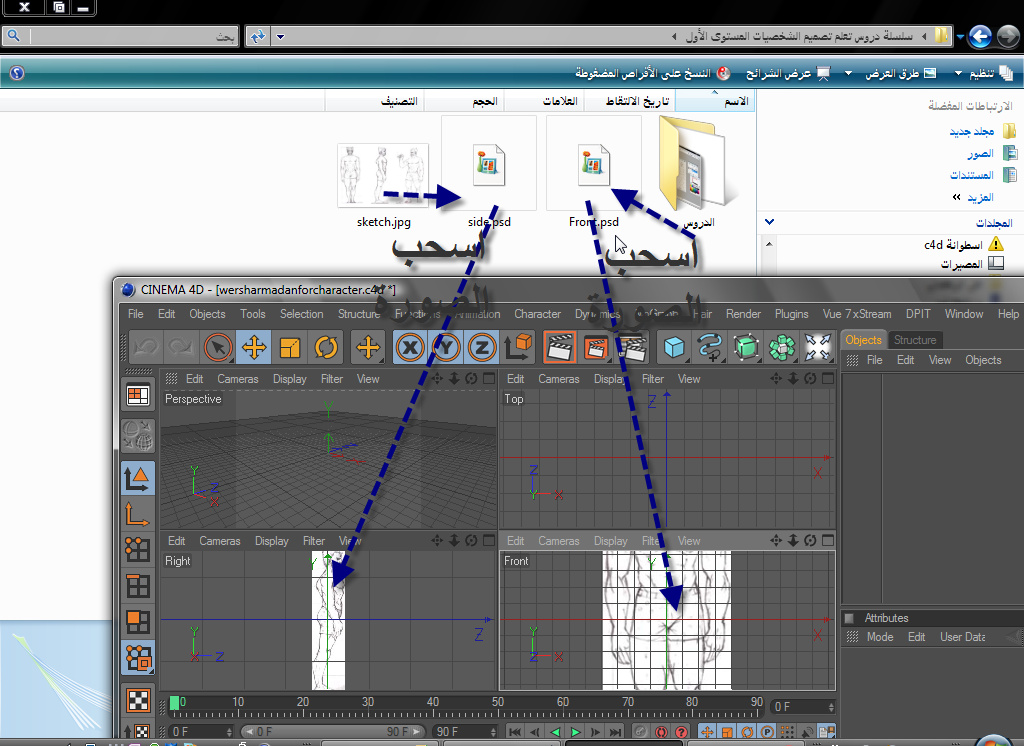Go back using the Explorer Back button

[x=980, y=37]
